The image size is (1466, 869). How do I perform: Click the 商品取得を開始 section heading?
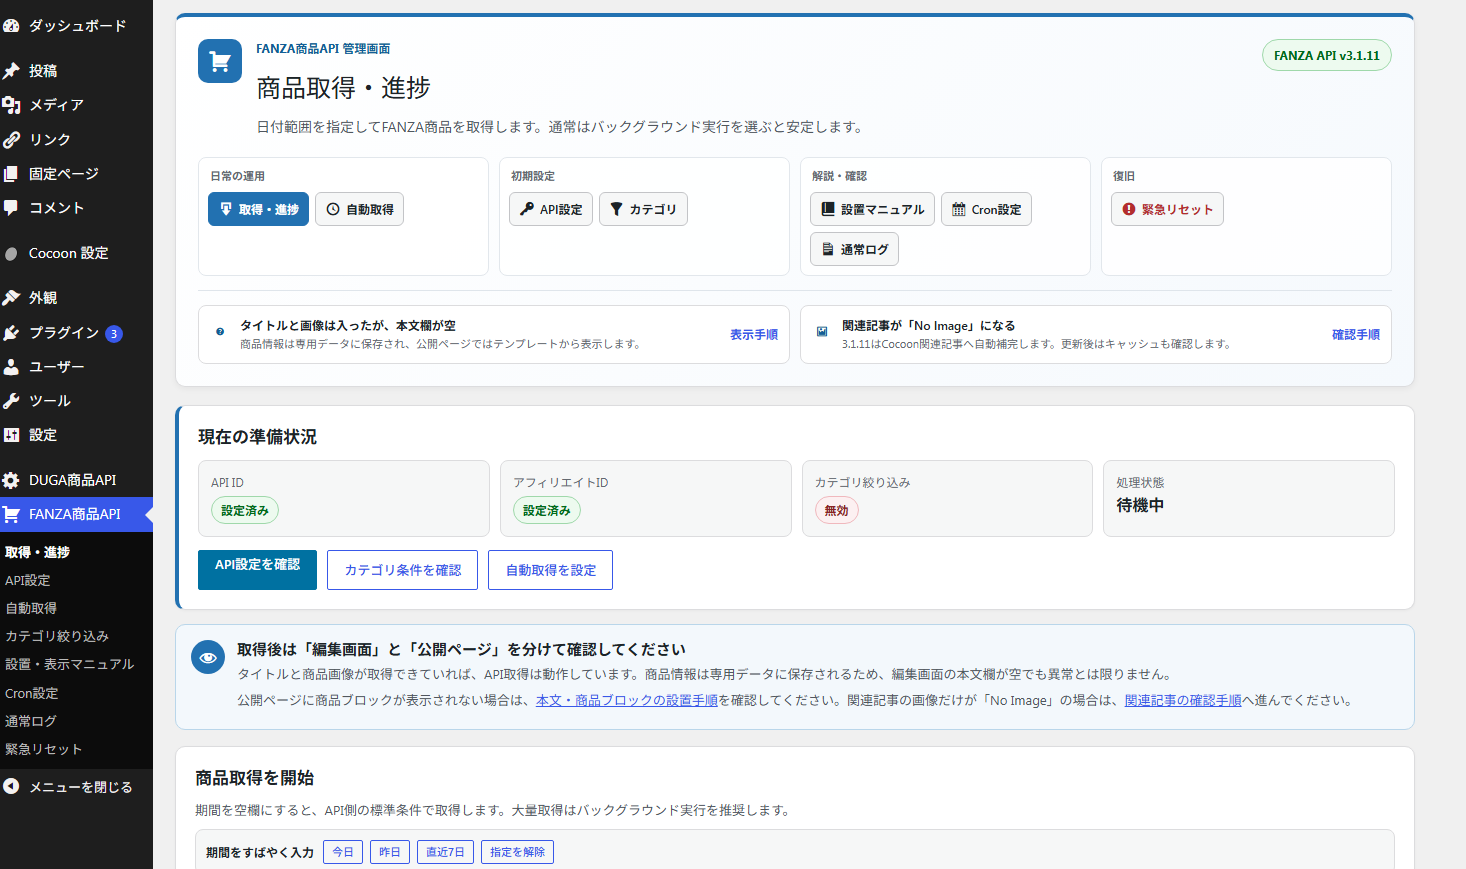[255, 777]
